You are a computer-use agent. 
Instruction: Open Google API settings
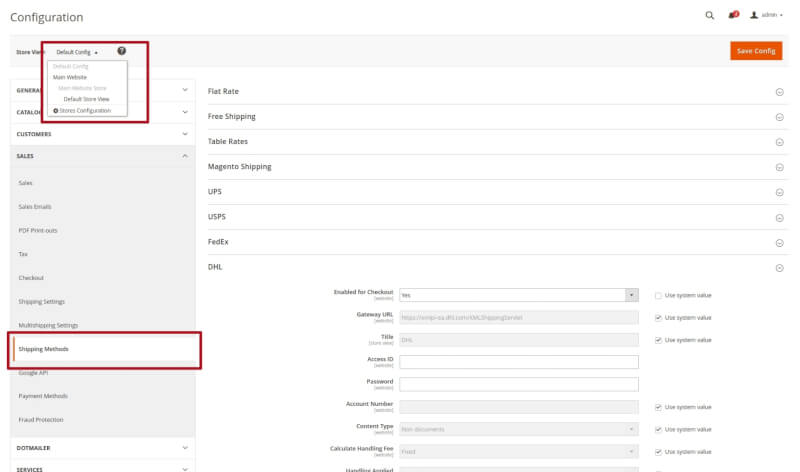coord(33,372)
